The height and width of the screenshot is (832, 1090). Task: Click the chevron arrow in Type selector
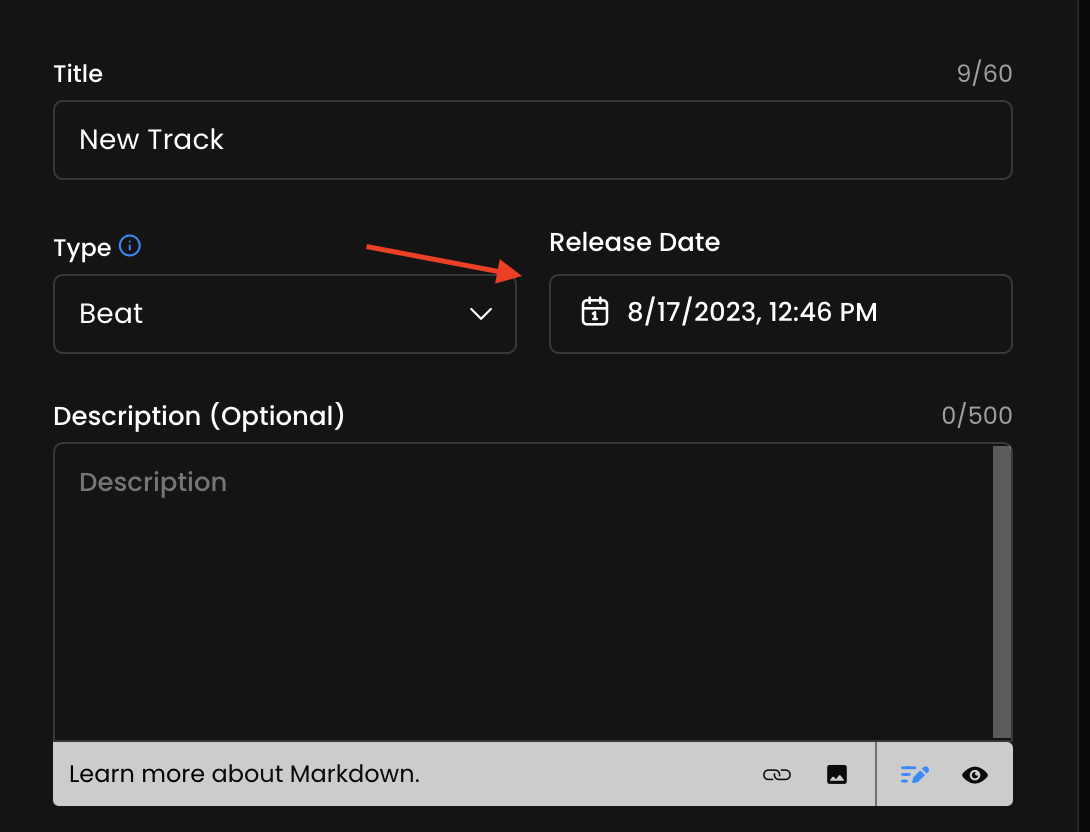point(481,314)
